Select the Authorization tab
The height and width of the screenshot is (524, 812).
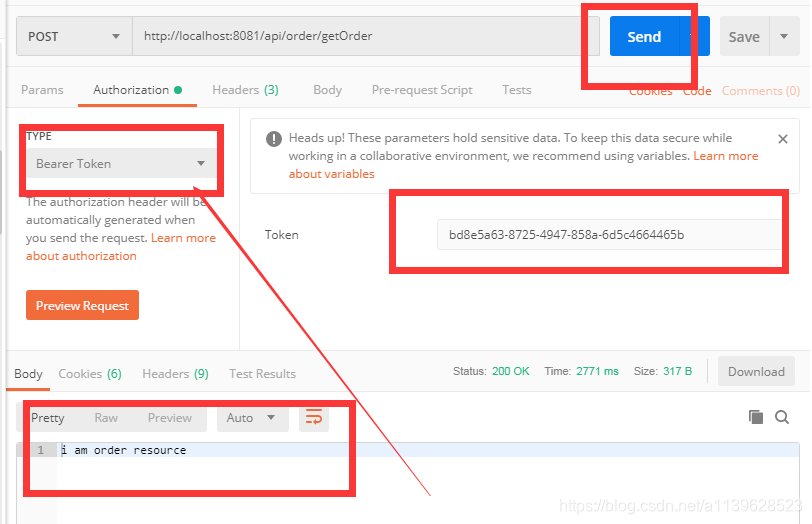(137, 90)
